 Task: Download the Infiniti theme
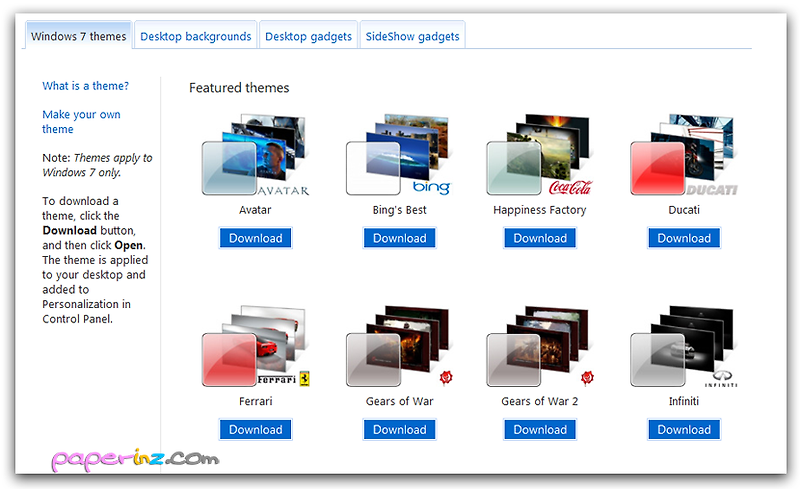click(x=684, y=429)
